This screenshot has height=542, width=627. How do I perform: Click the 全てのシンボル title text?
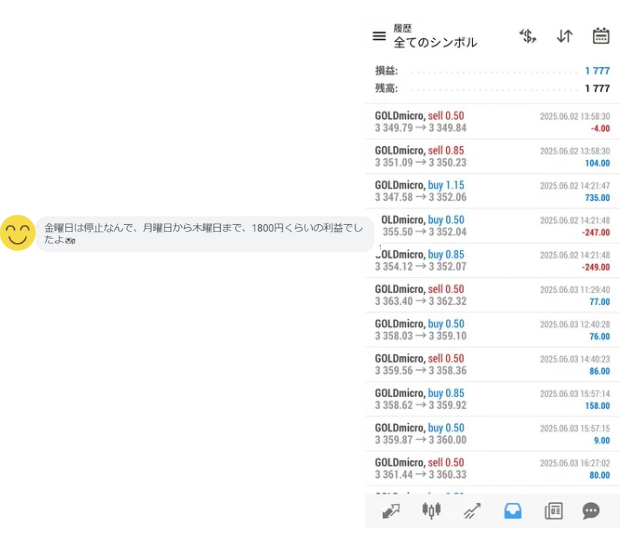[x=435, y=43]
